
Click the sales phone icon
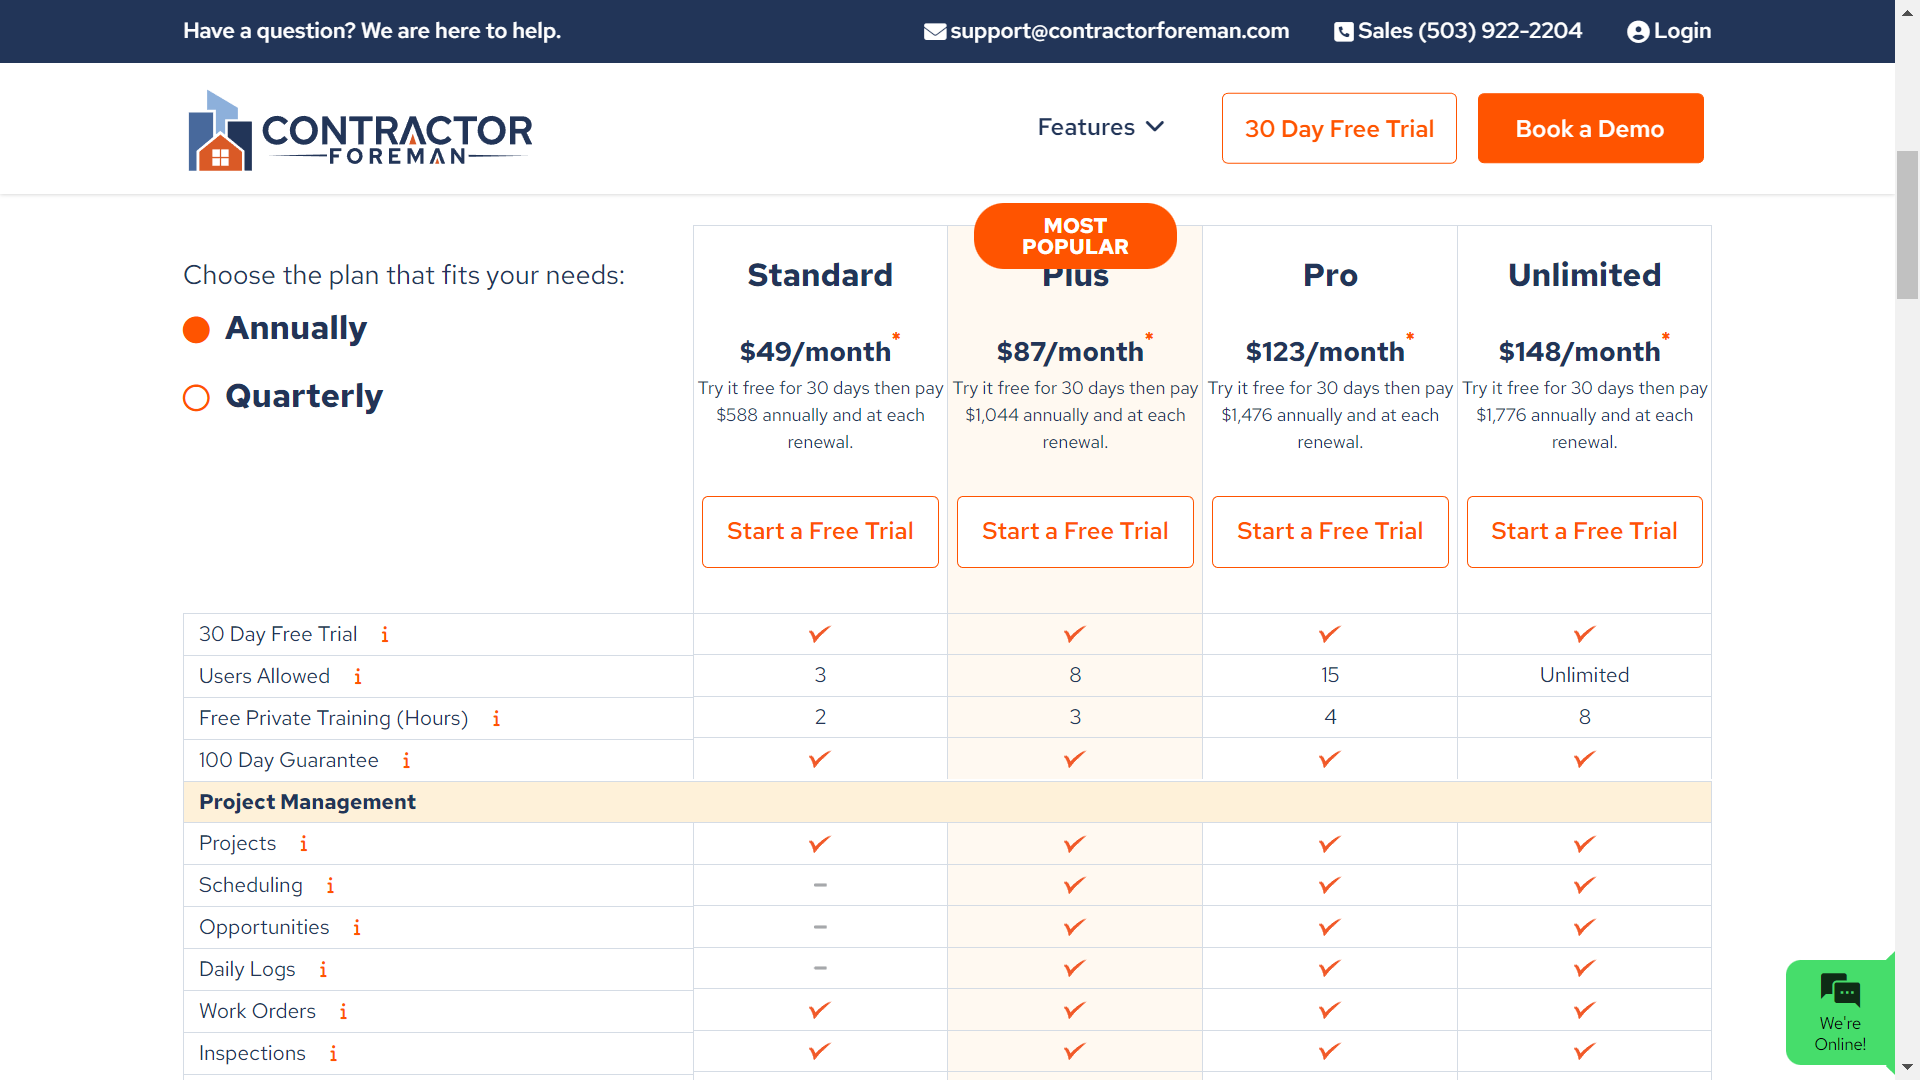1344,32
